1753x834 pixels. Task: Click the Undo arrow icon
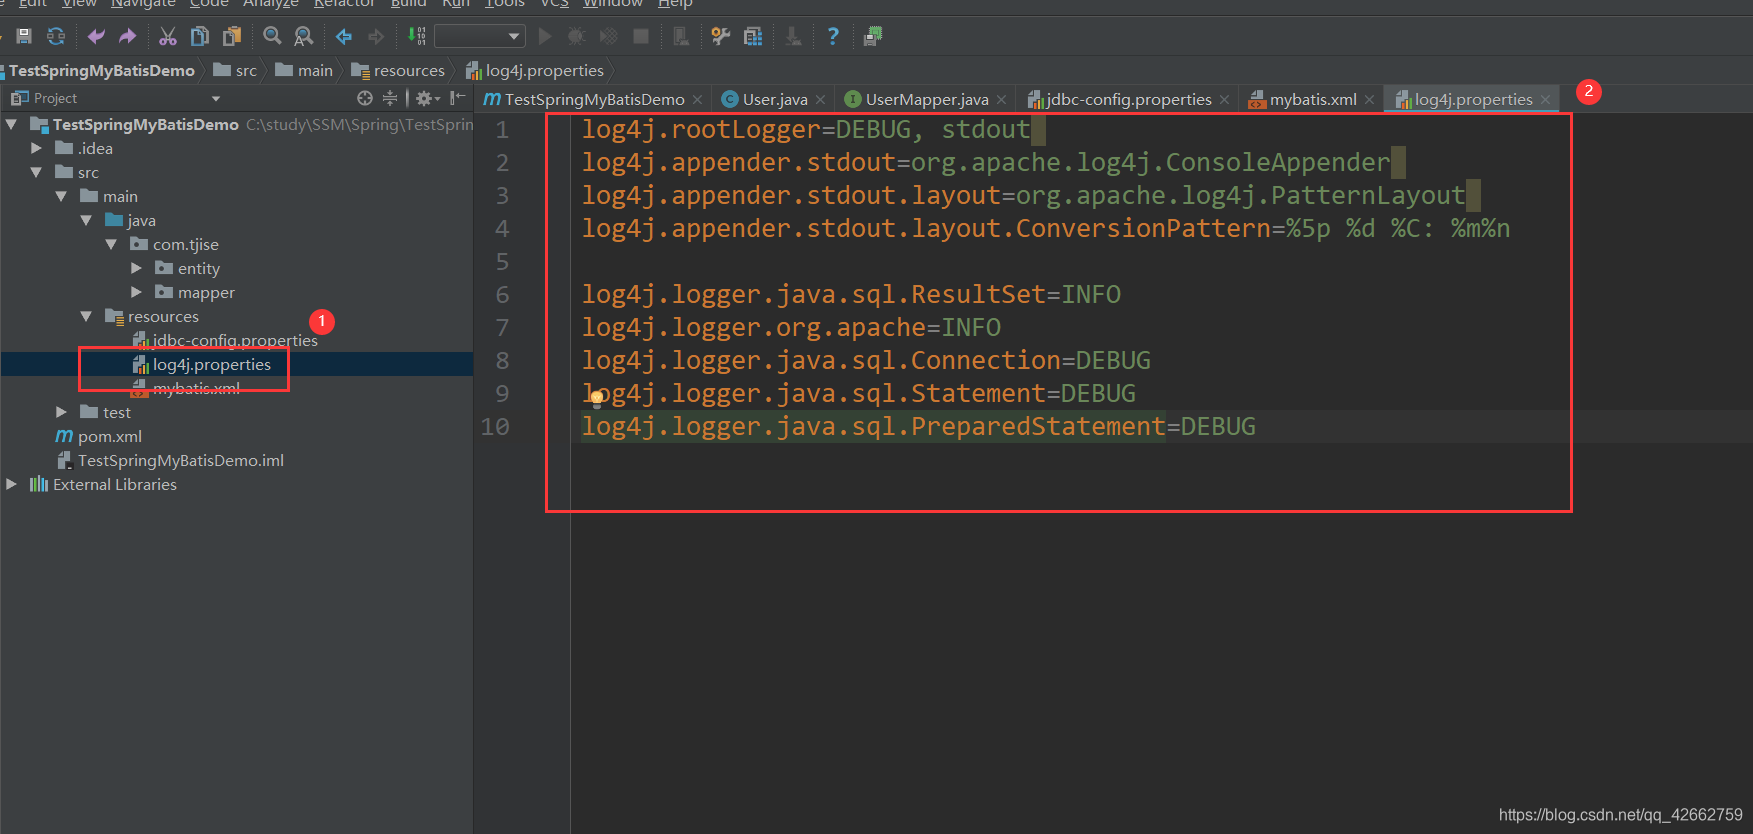coord(96,37)
